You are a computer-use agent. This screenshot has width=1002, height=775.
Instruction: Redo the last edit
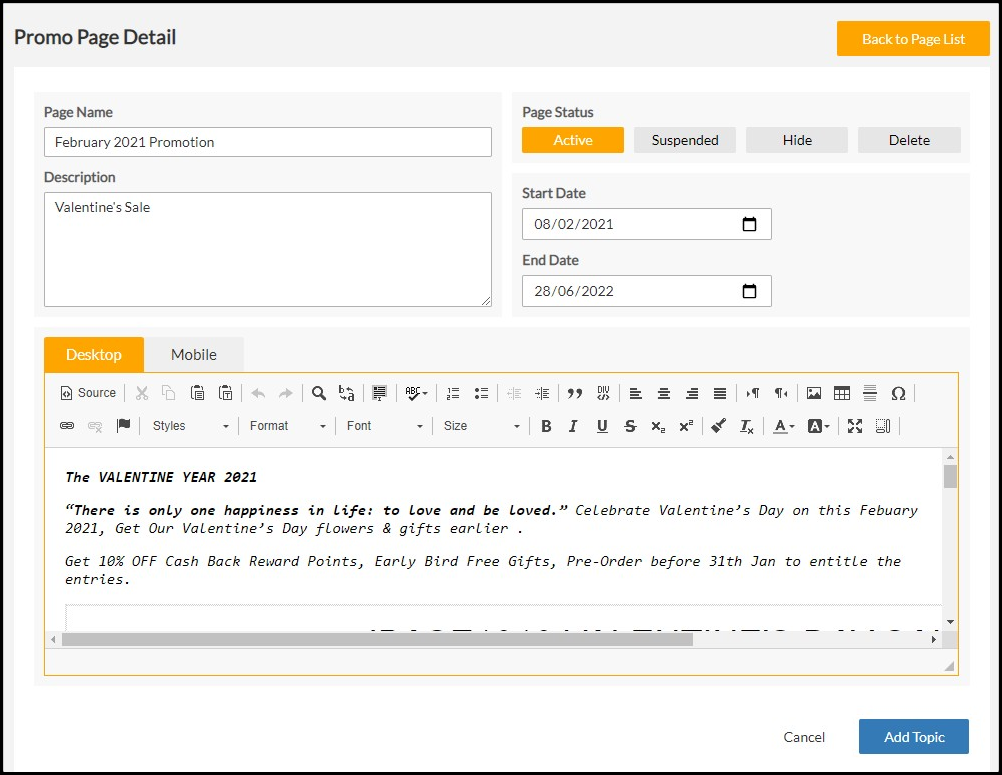click(286, 393)
